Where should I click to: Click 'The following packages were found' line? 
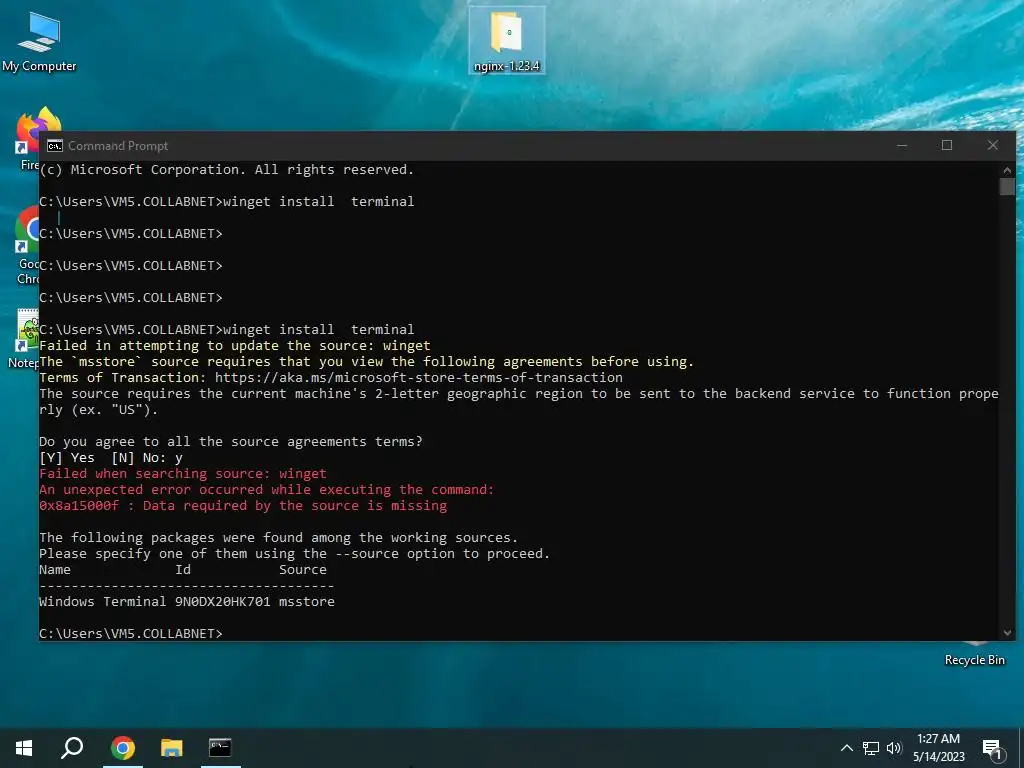pos(278,537)
